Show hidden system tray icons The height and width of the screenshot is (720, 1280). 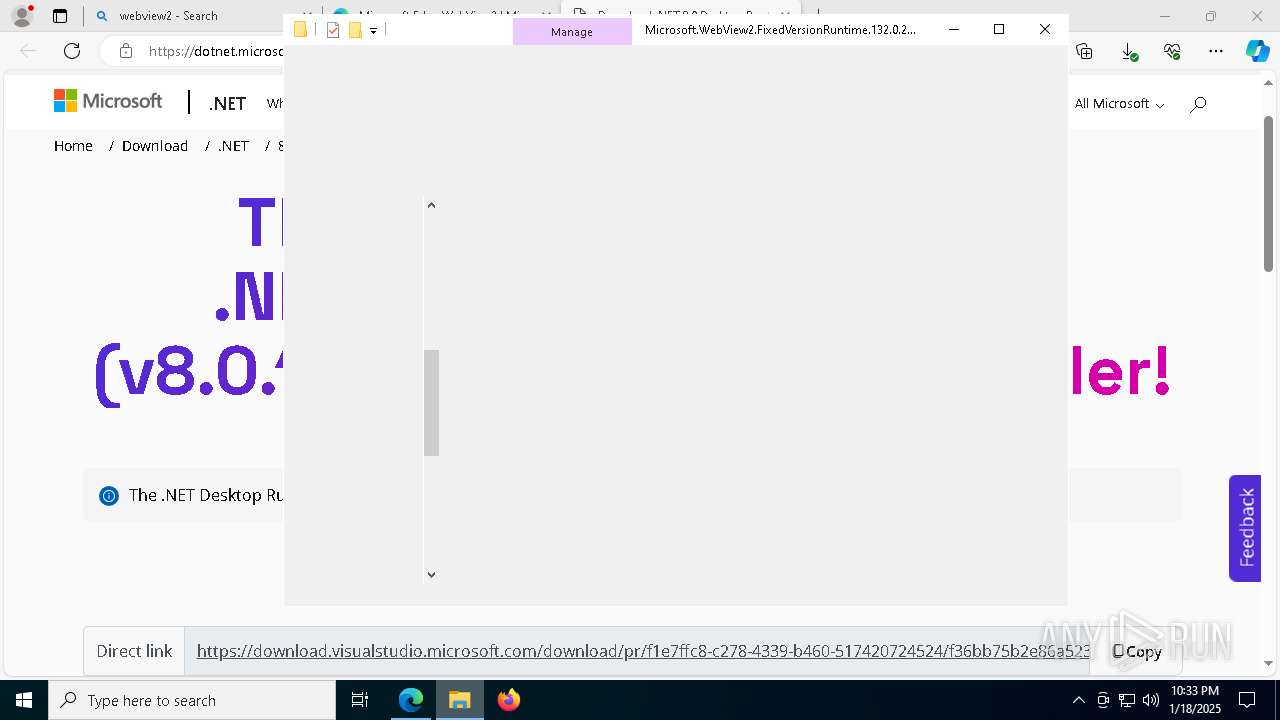pyautogui.click(x=1078, y=700)
